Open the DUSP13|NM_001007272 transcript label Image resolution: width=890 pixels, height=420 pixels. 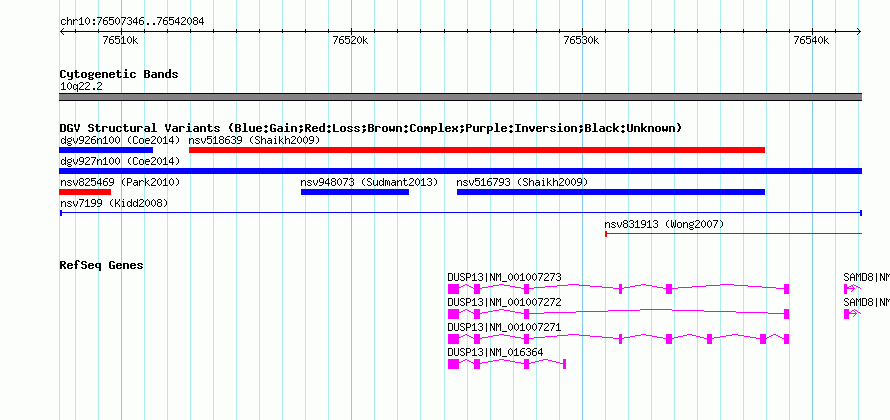[x=505, y=302]
